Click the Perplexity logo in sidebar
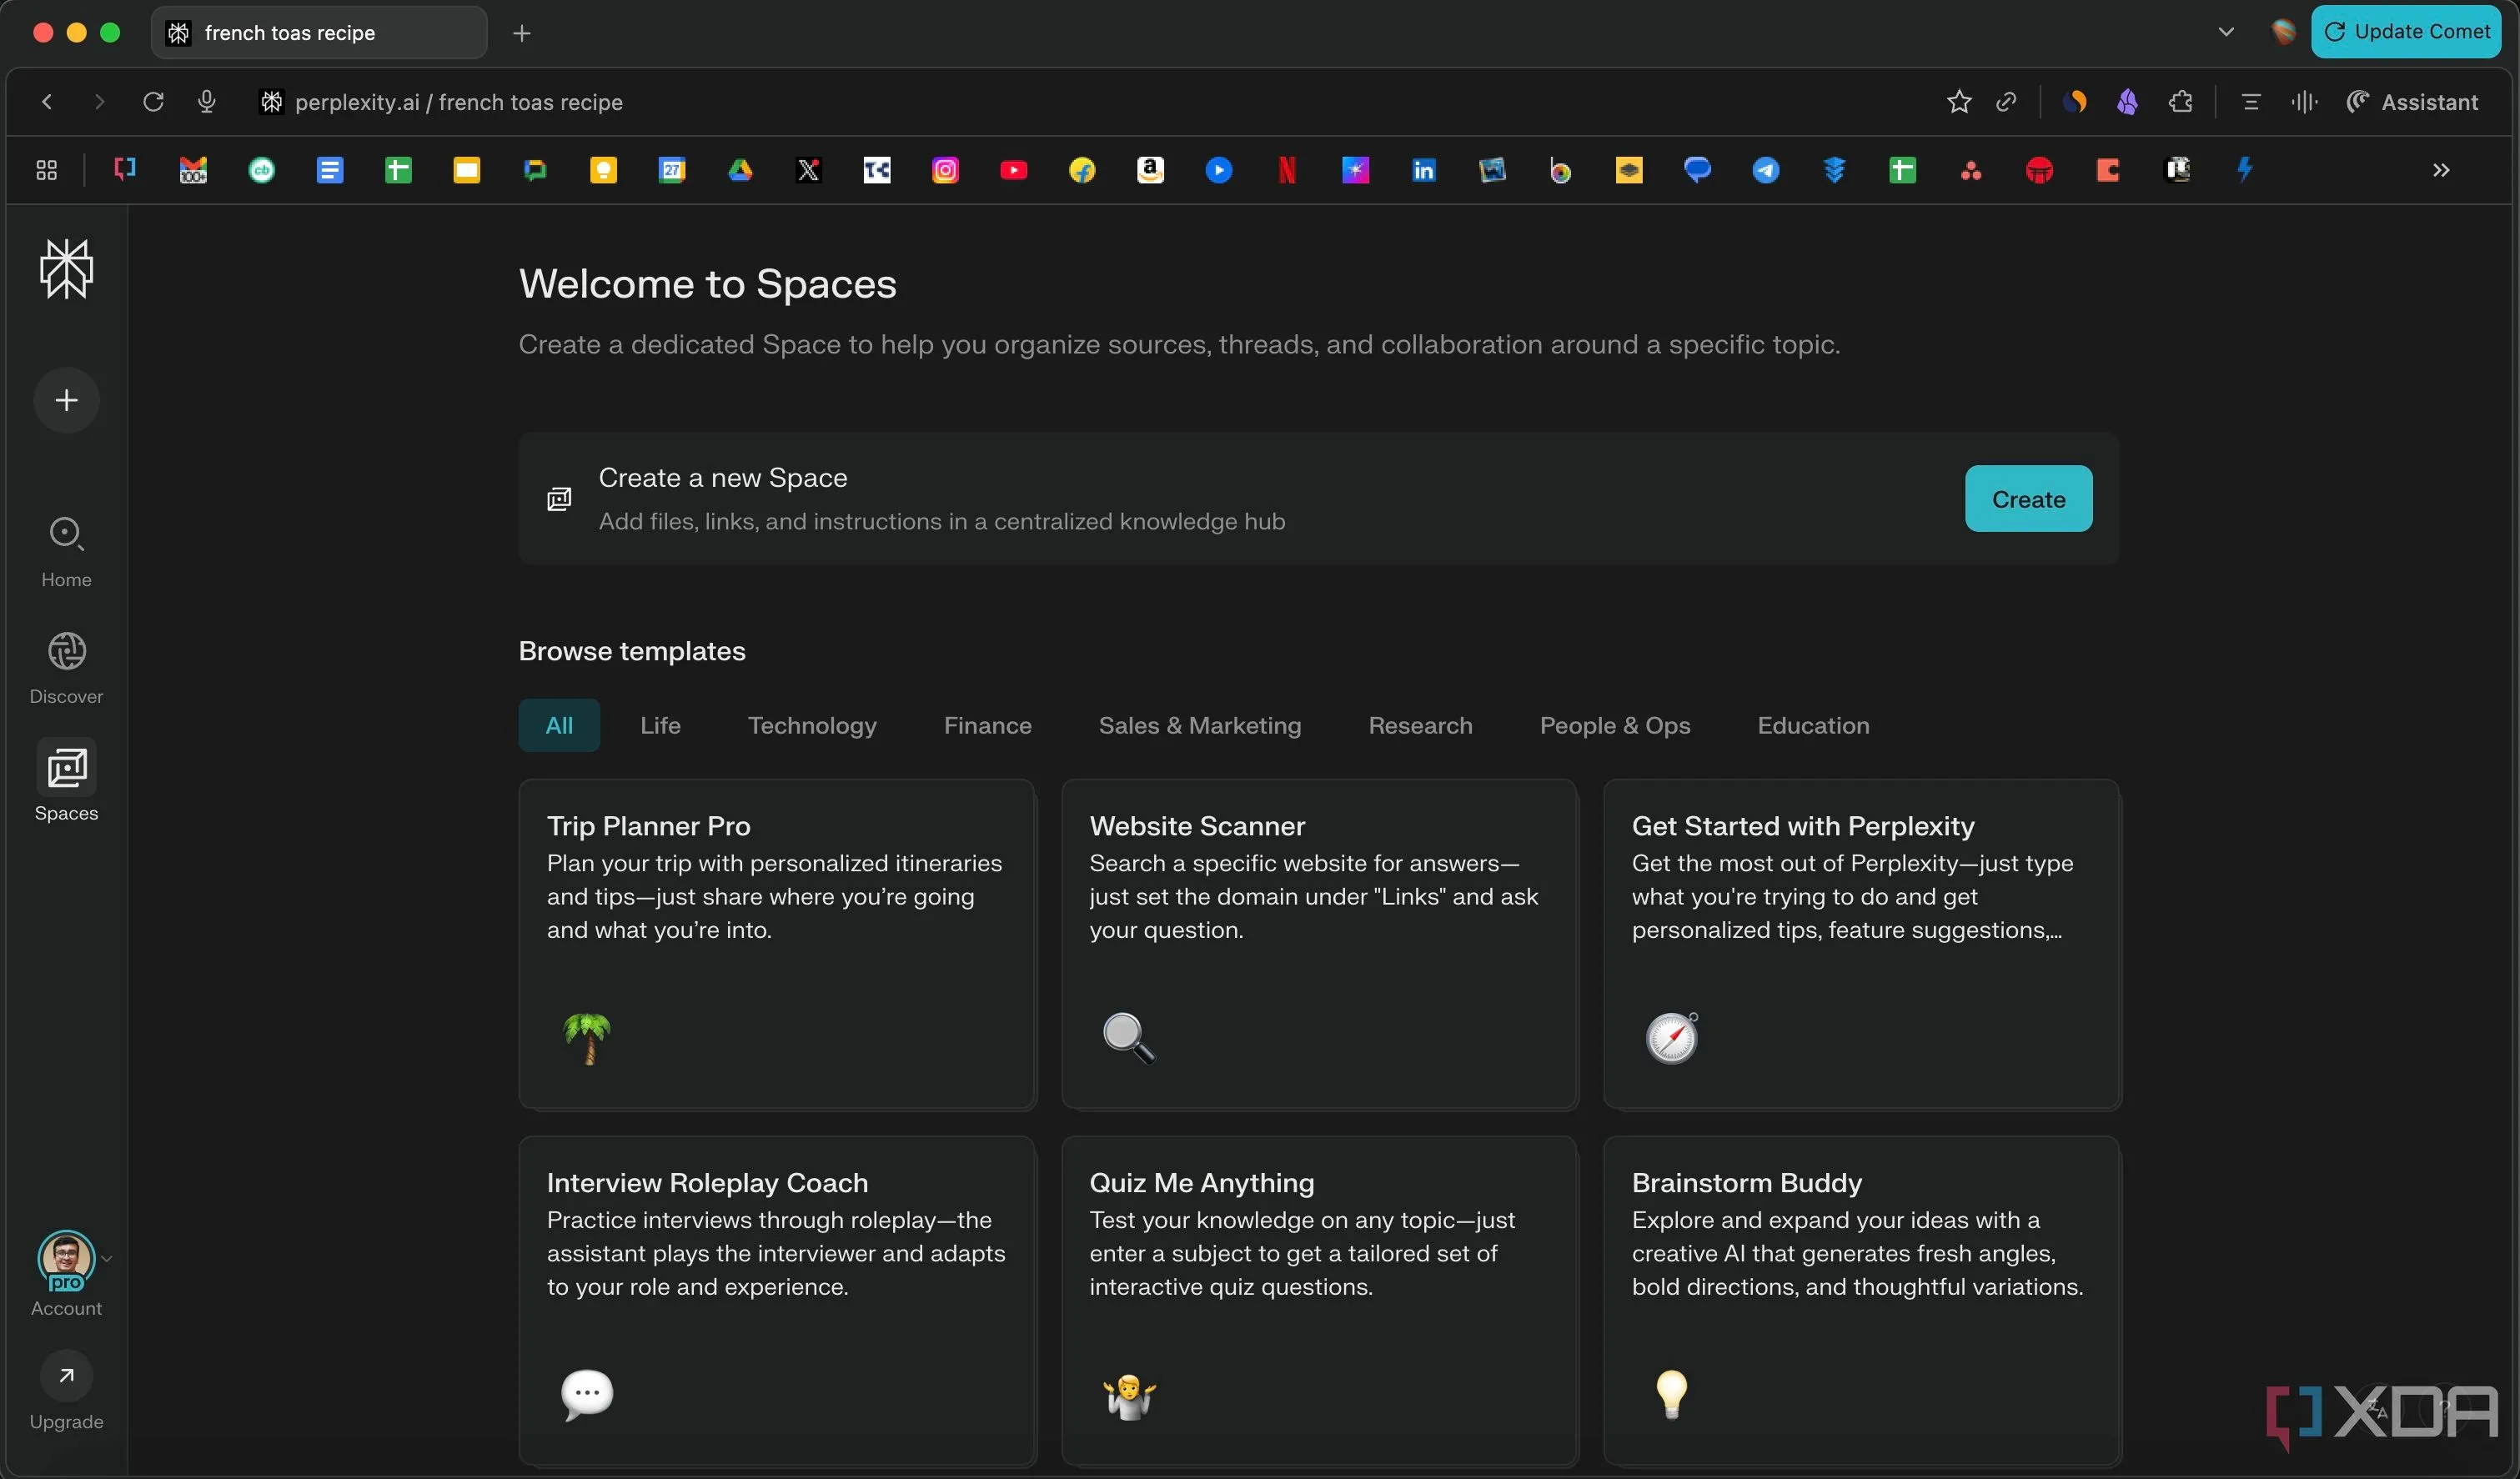 point(66,268)
